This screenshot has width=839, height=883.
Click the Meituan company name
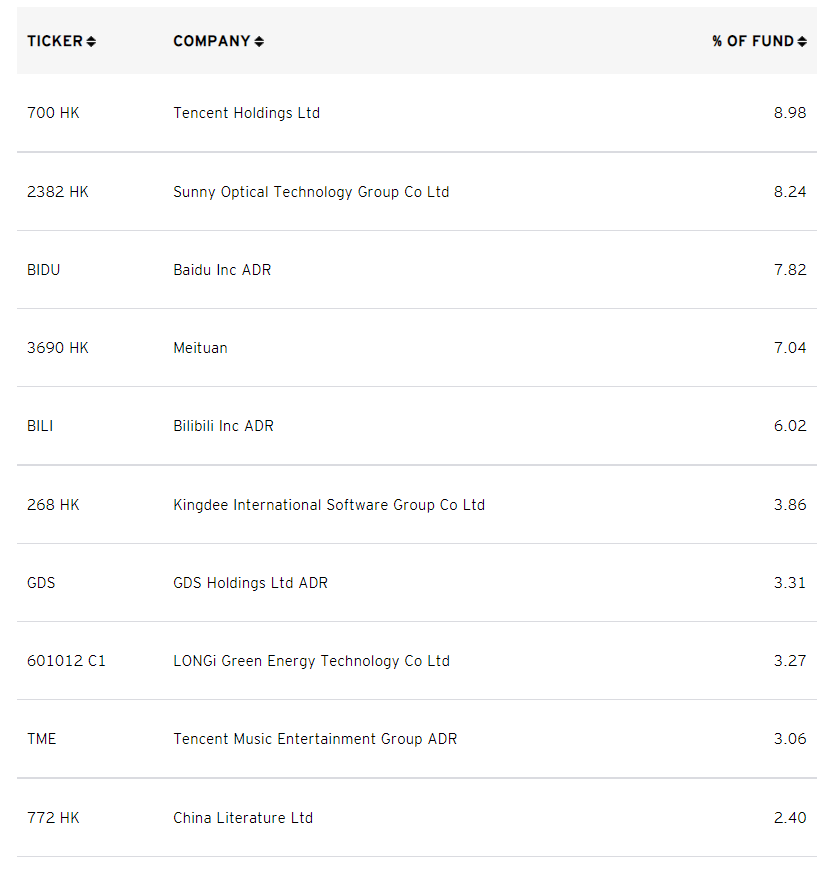pyautogui.click(x=200, y=348)
